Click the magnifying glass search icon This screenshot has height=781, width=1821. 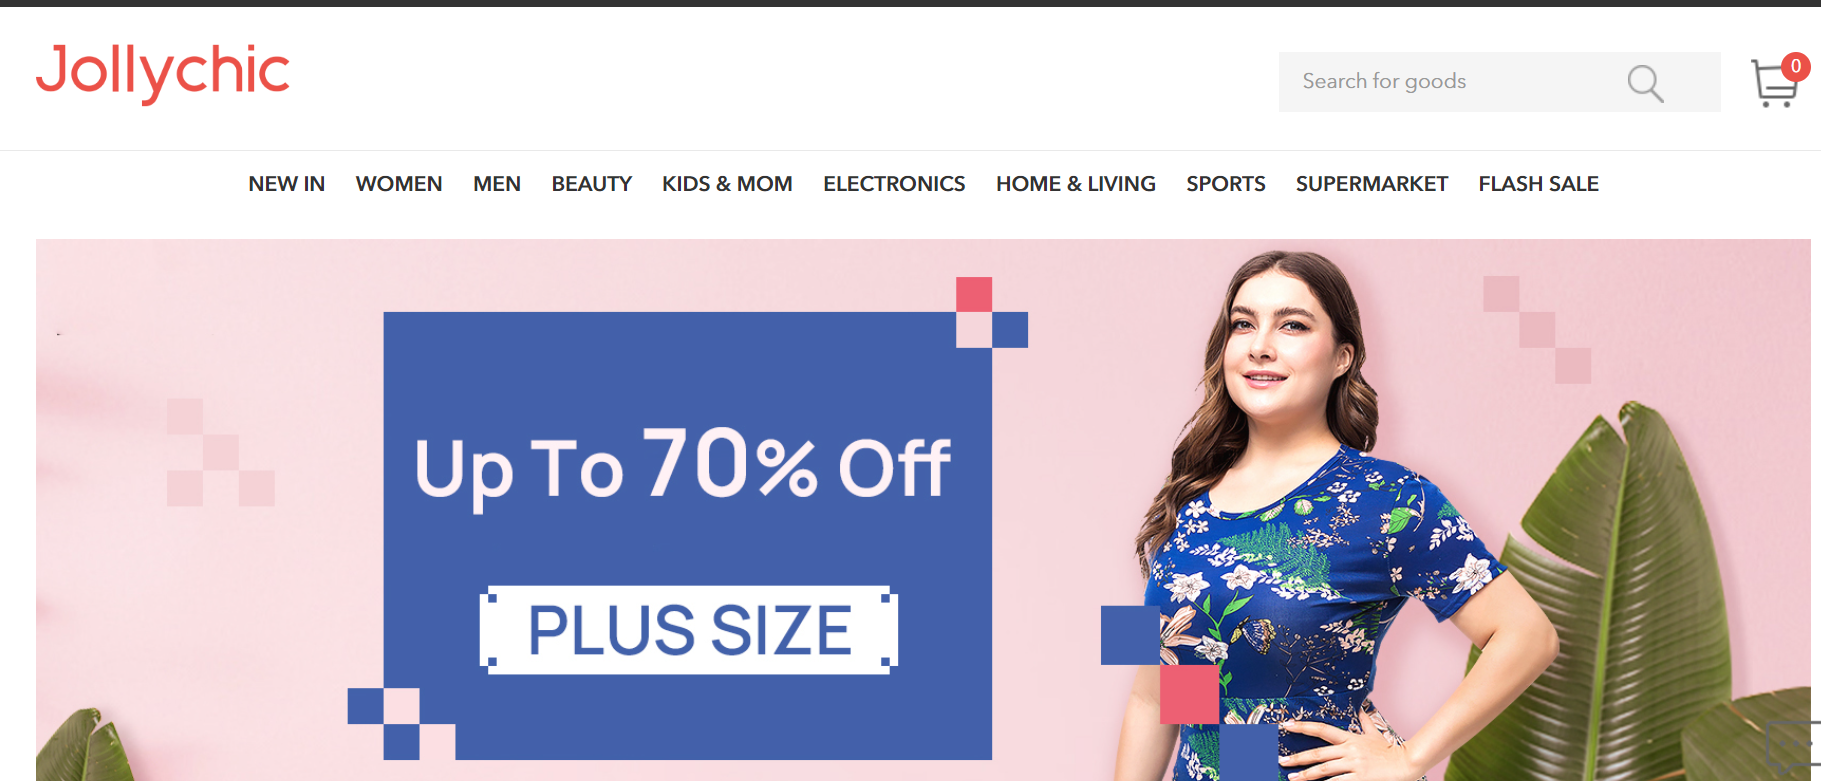tap(1645, 83)
